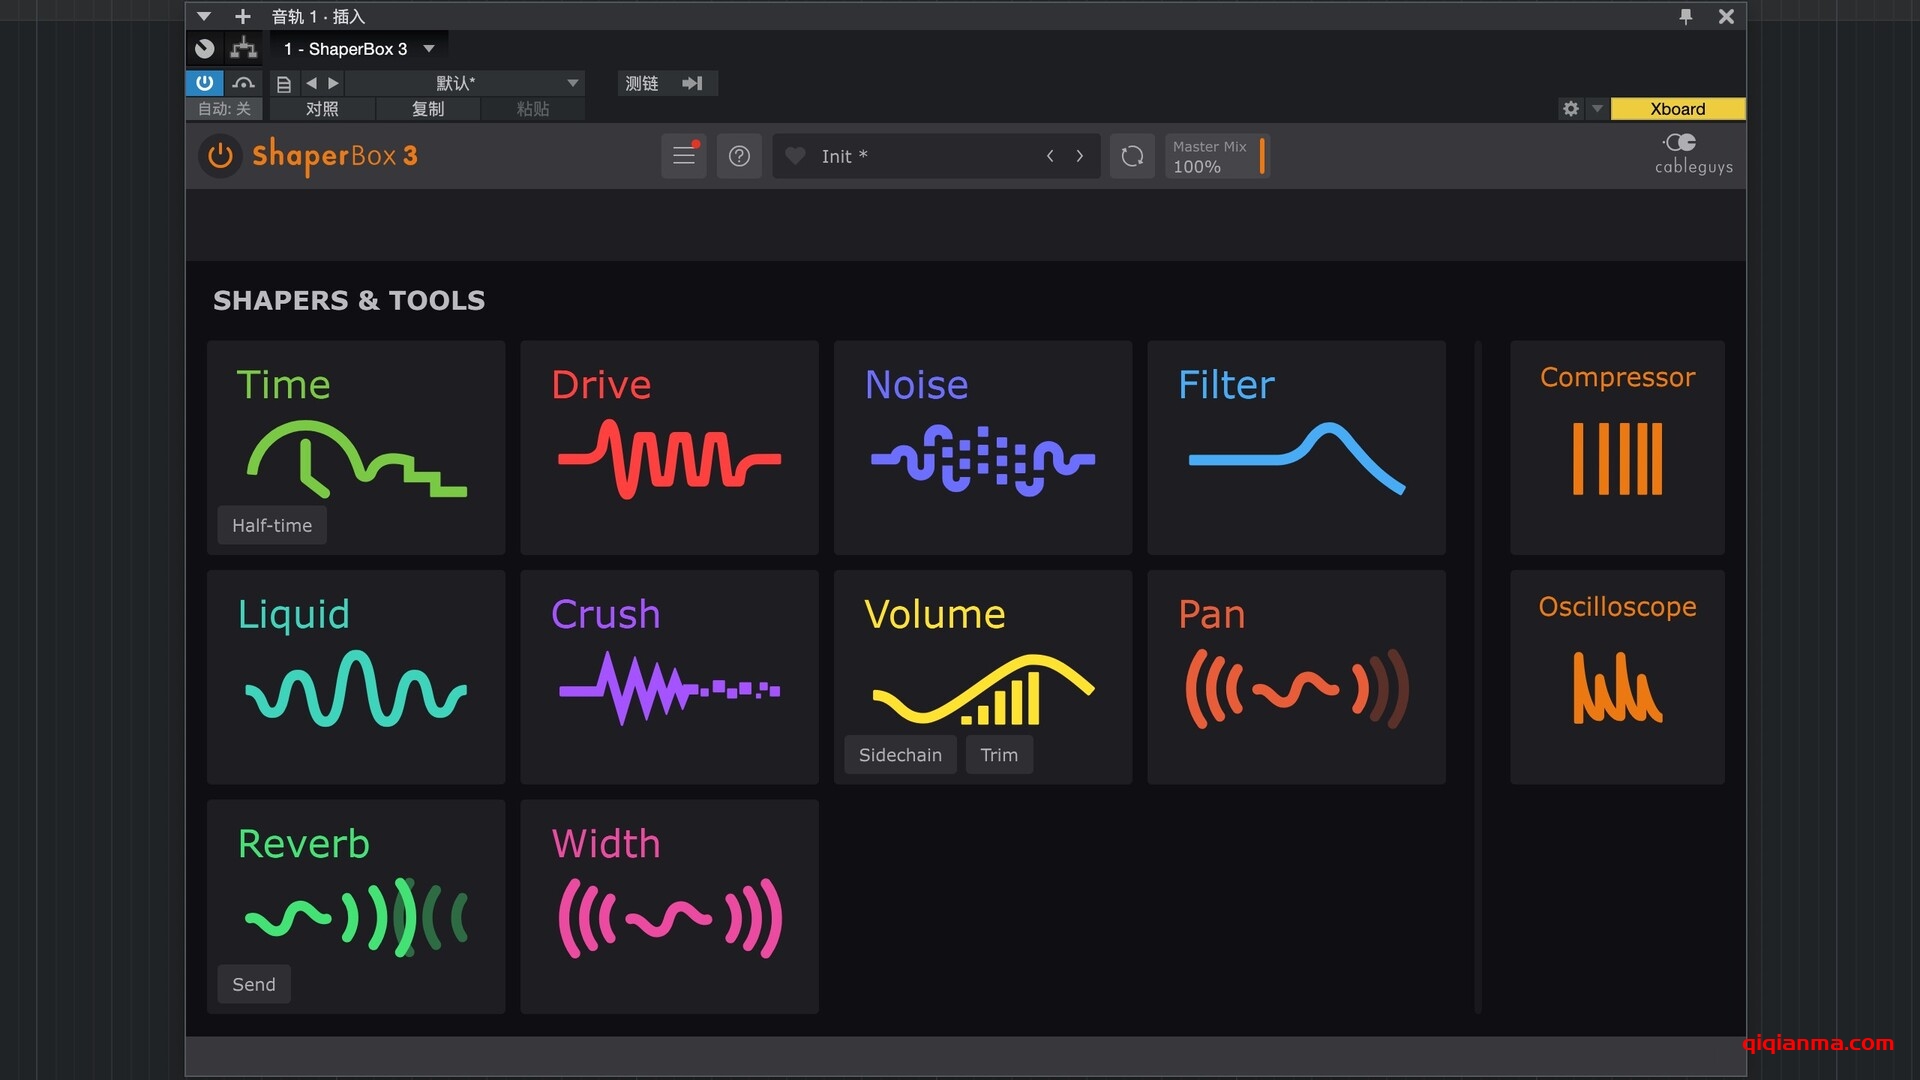The image size is (1920, 1080).
Task: Add the Filter shaper
Action: point(1296,447)
